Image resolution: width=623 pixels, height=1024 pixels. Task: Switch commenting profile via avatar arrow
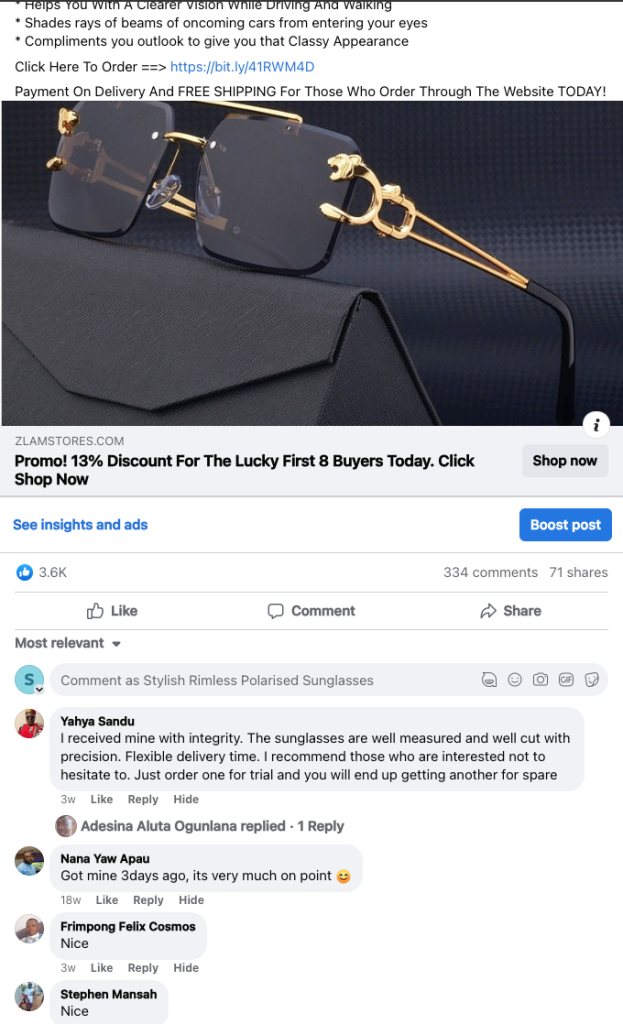point(39,690)
